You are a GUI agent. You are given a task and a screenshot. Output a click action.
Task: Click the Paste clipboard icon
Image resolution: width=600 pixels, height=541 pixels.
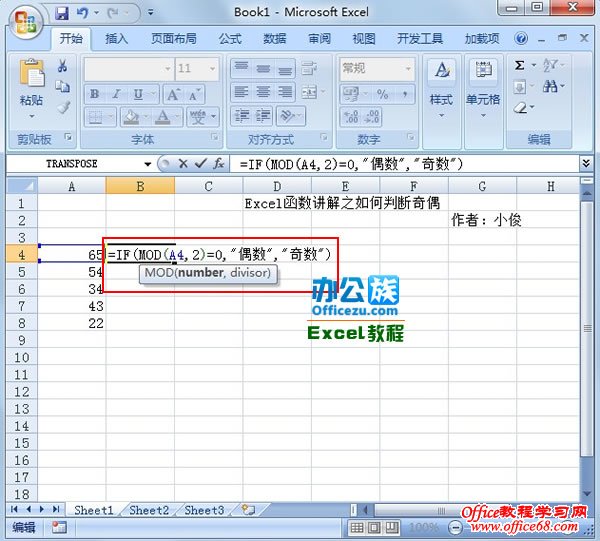(32, 73)
